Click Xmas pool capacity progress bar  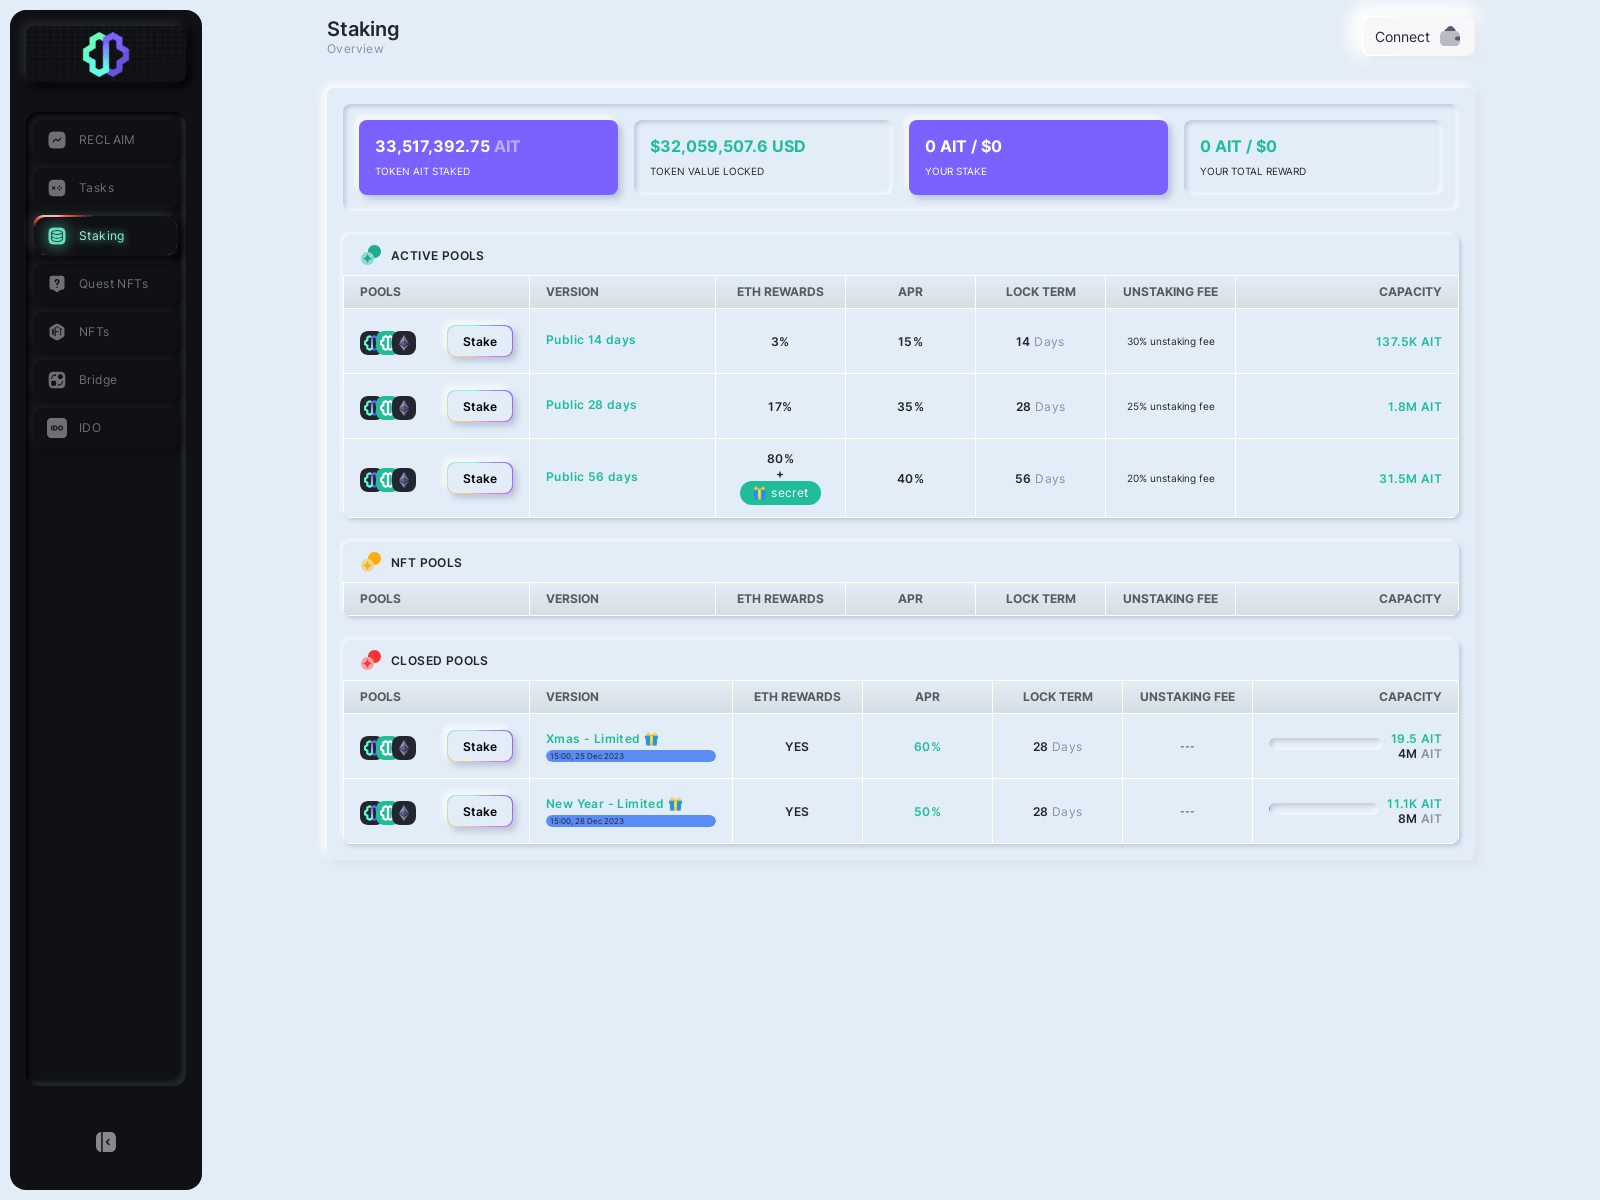(x=1325, y=743)
